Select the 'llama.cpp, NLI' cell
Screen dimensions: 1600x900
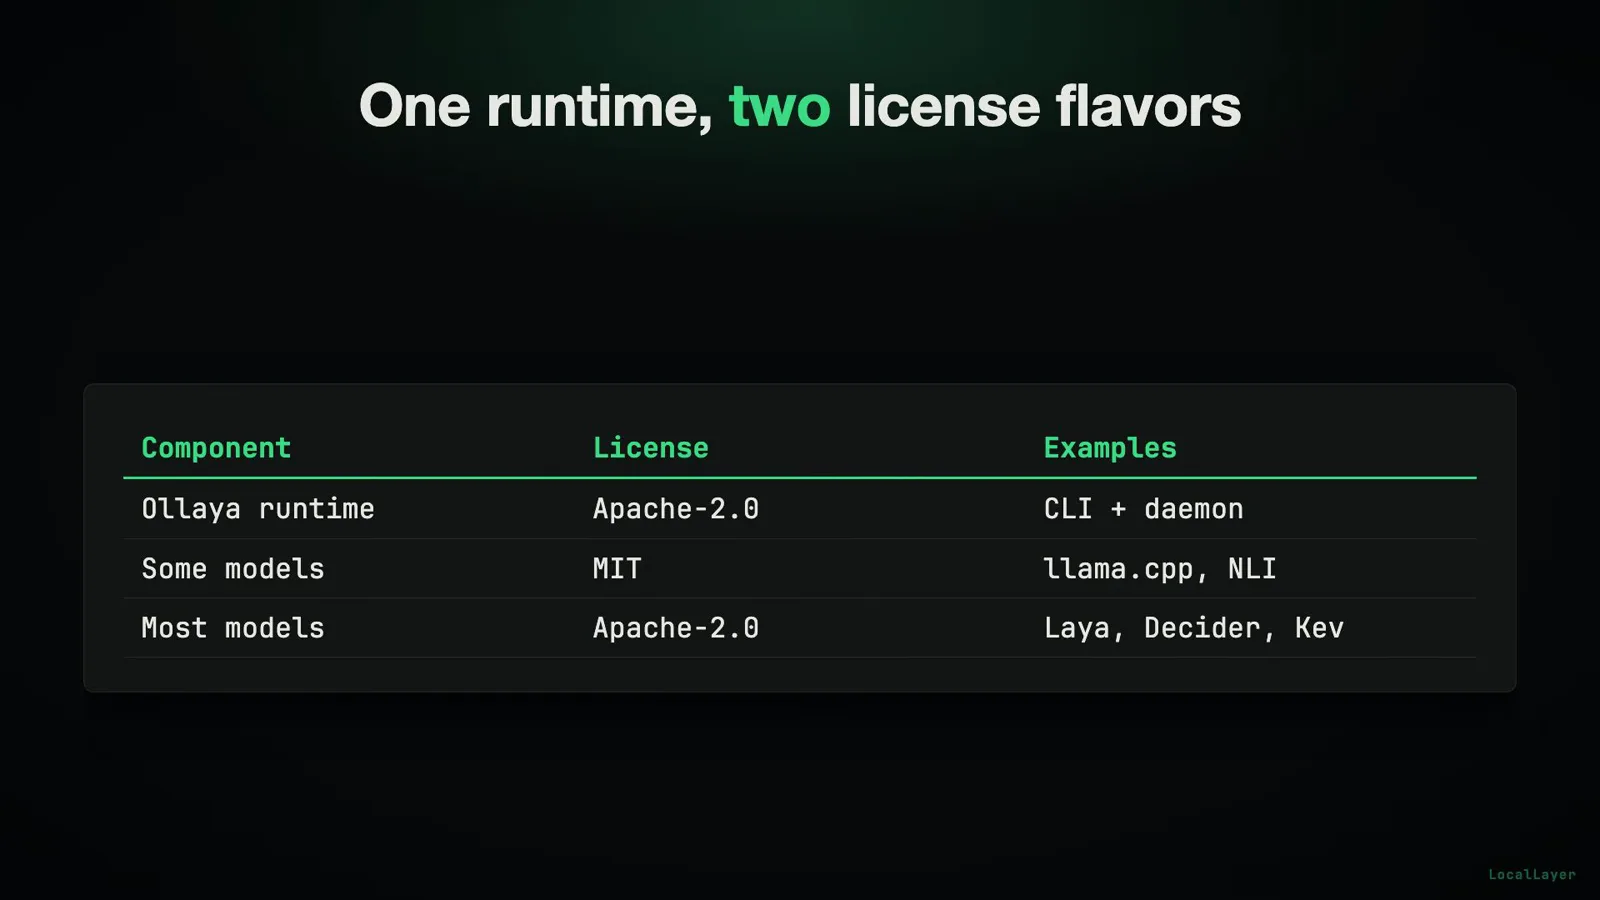1160,569
